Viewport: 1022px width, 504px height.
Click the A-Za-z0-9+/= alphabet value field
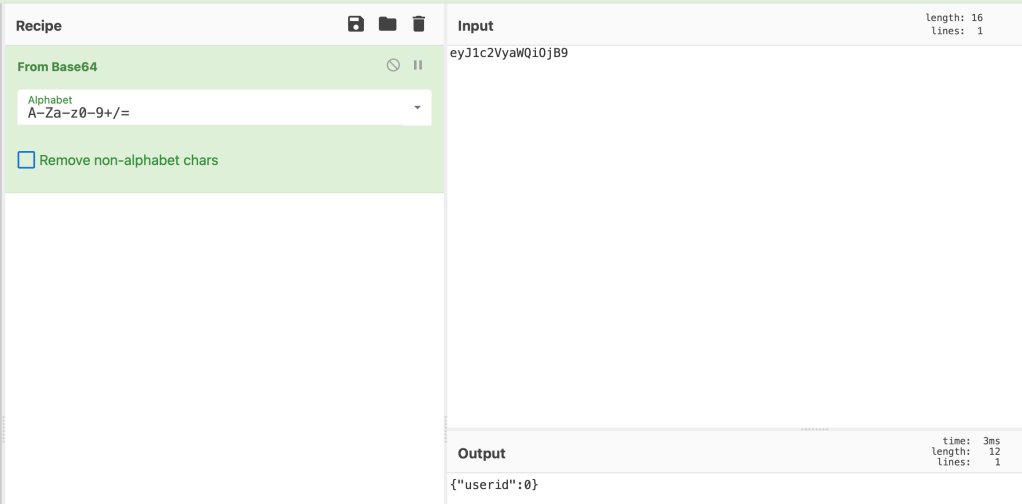(200, 112)
